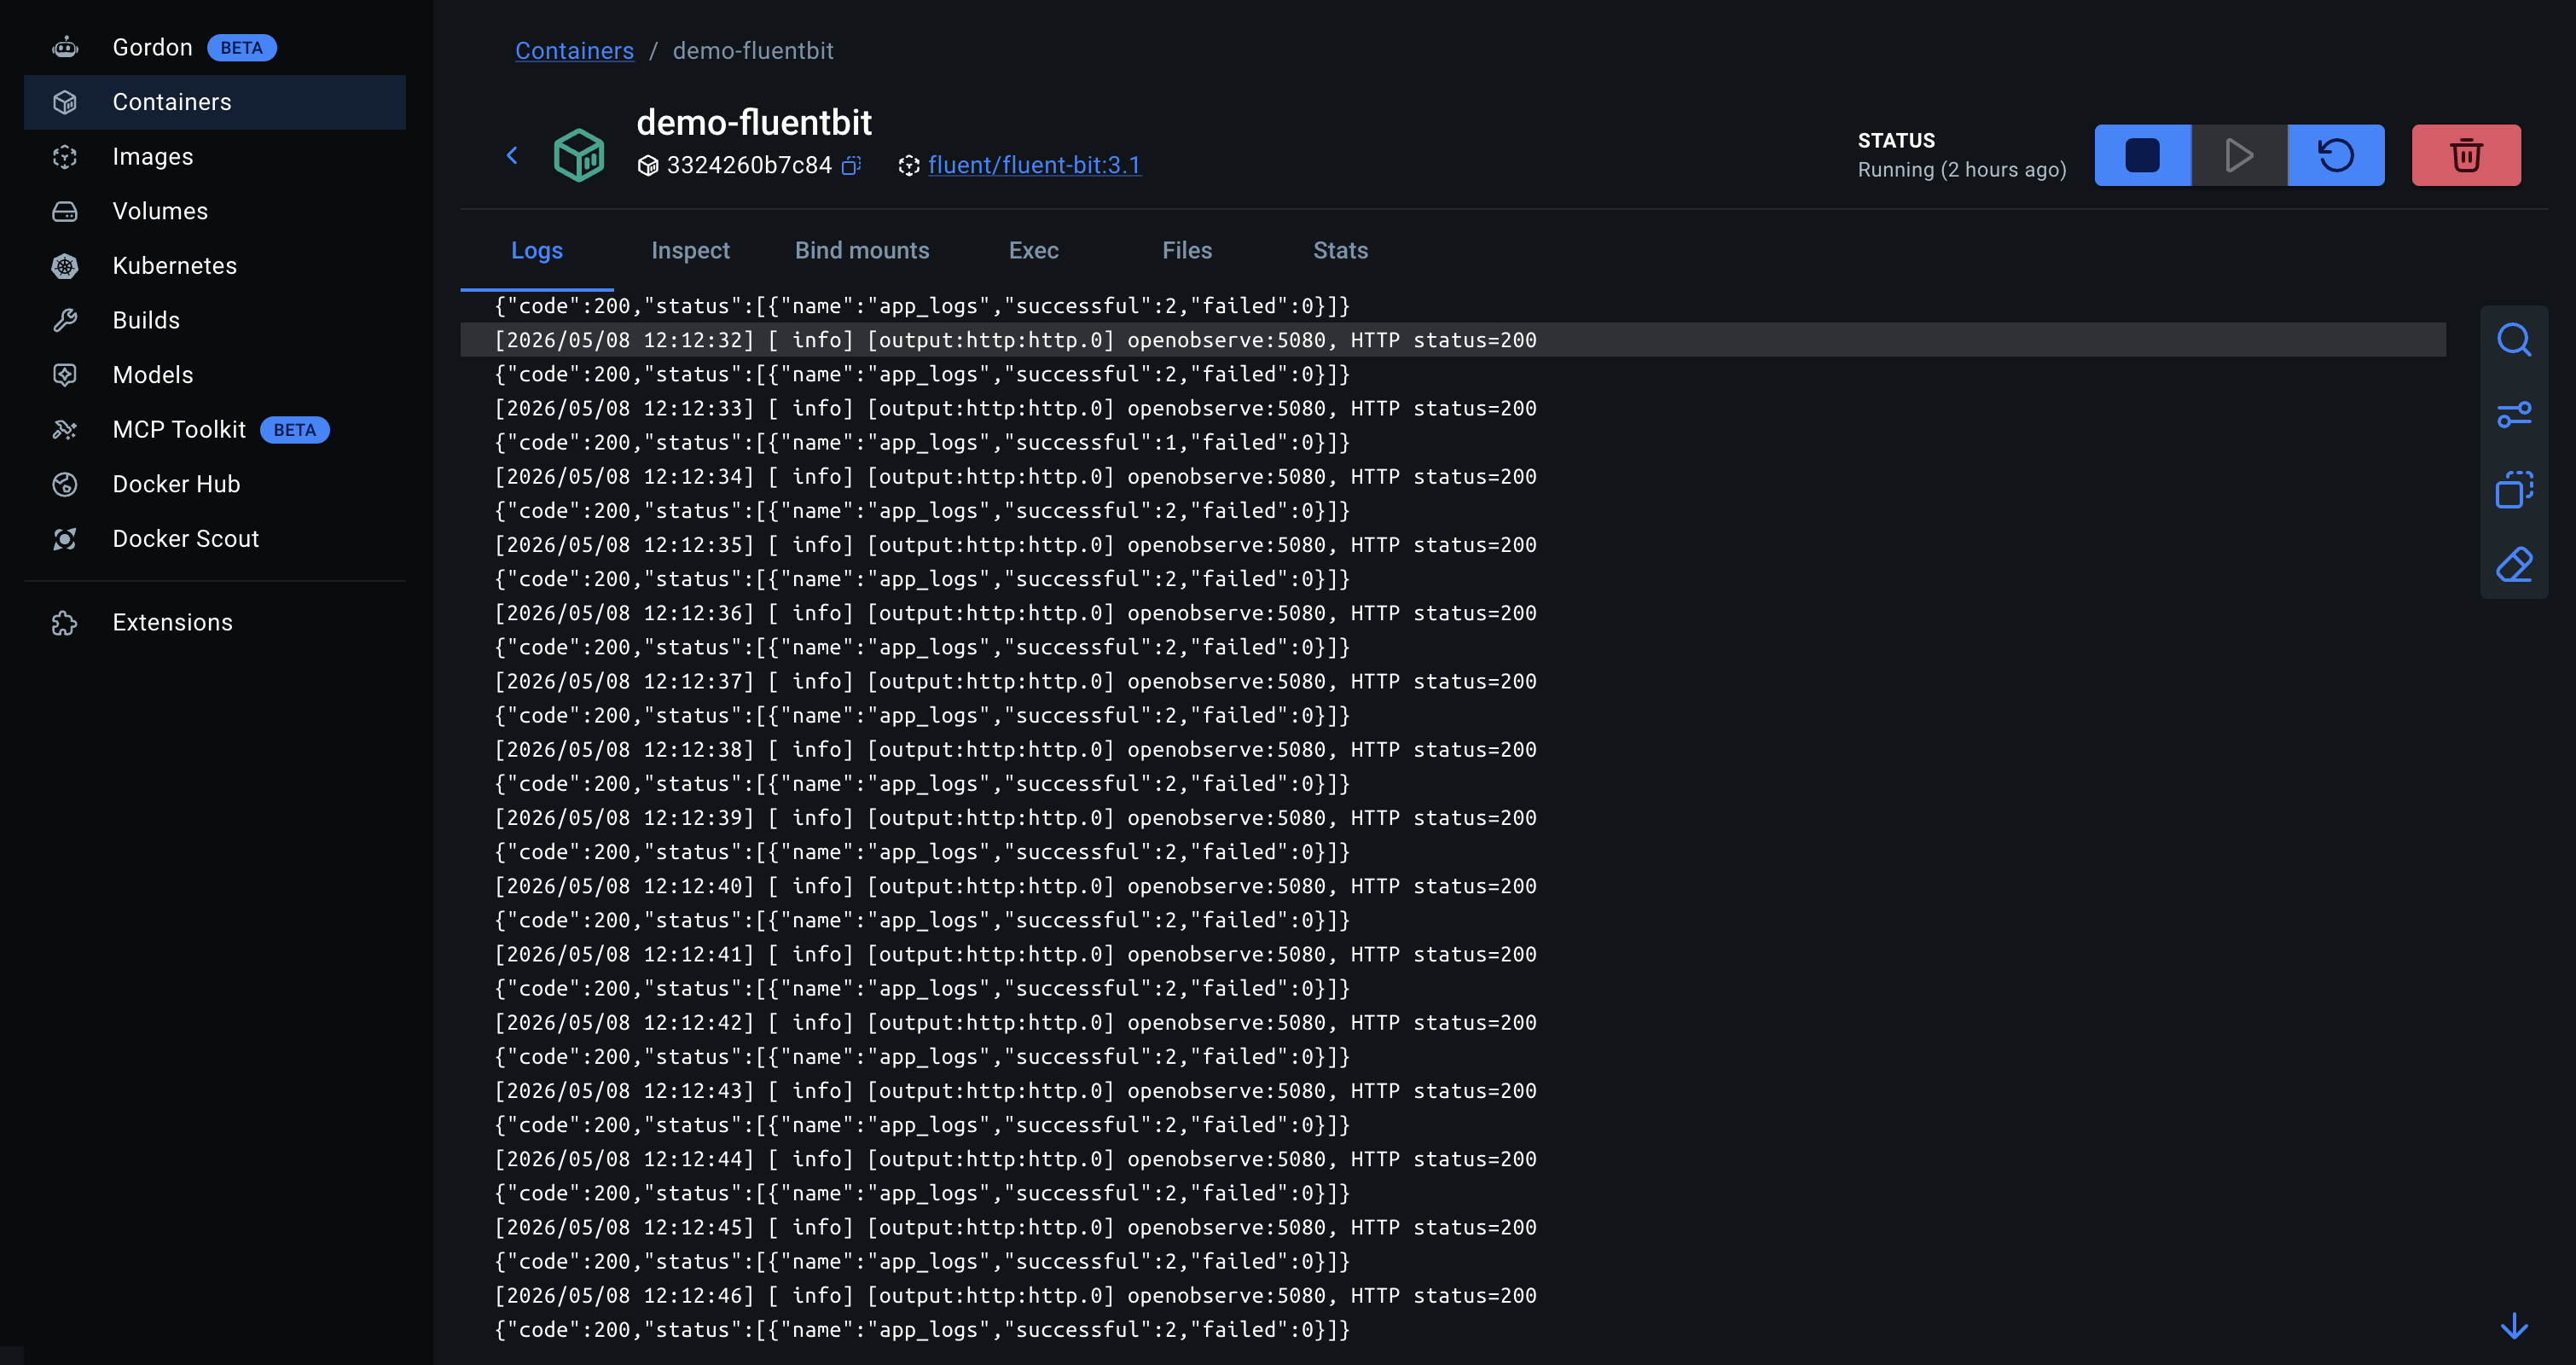Open log display settings icon

[2513, 415]
